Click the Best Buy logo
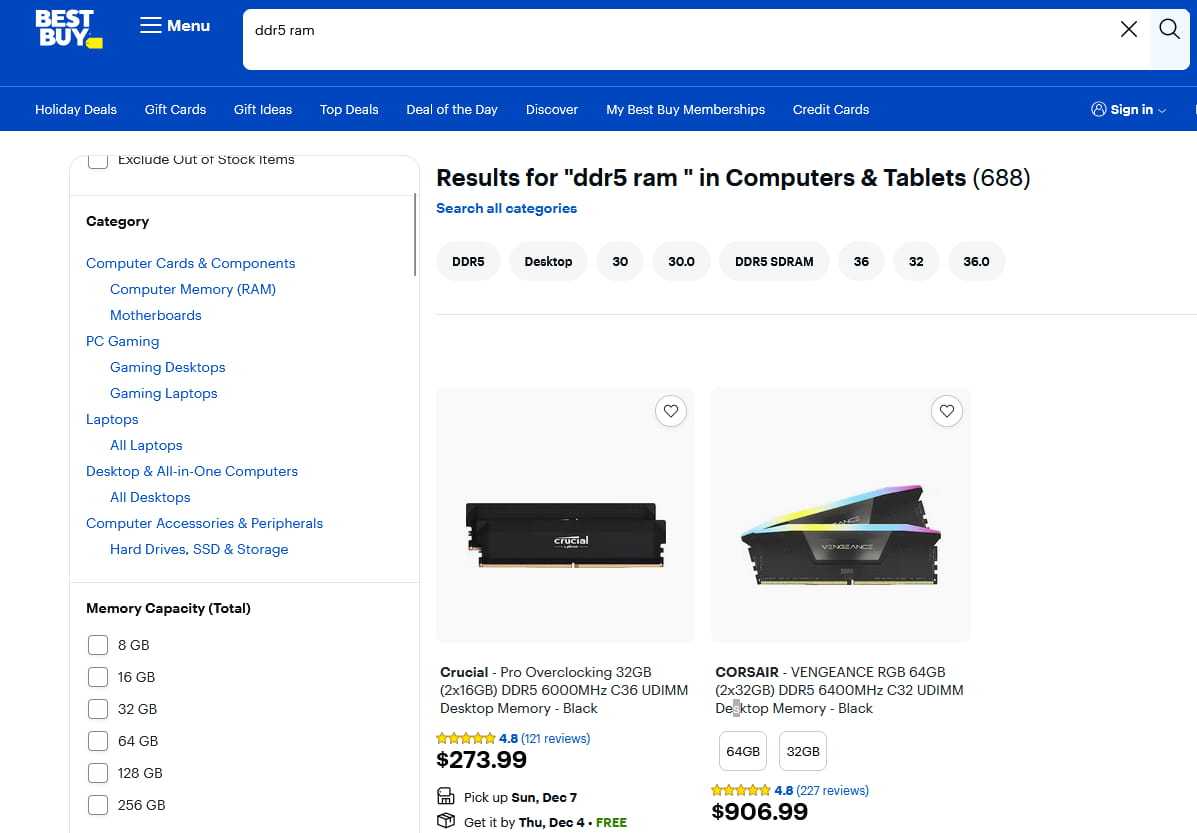Screen dimensions: 1197x833 pyautogui.click(x=68, y=29)
